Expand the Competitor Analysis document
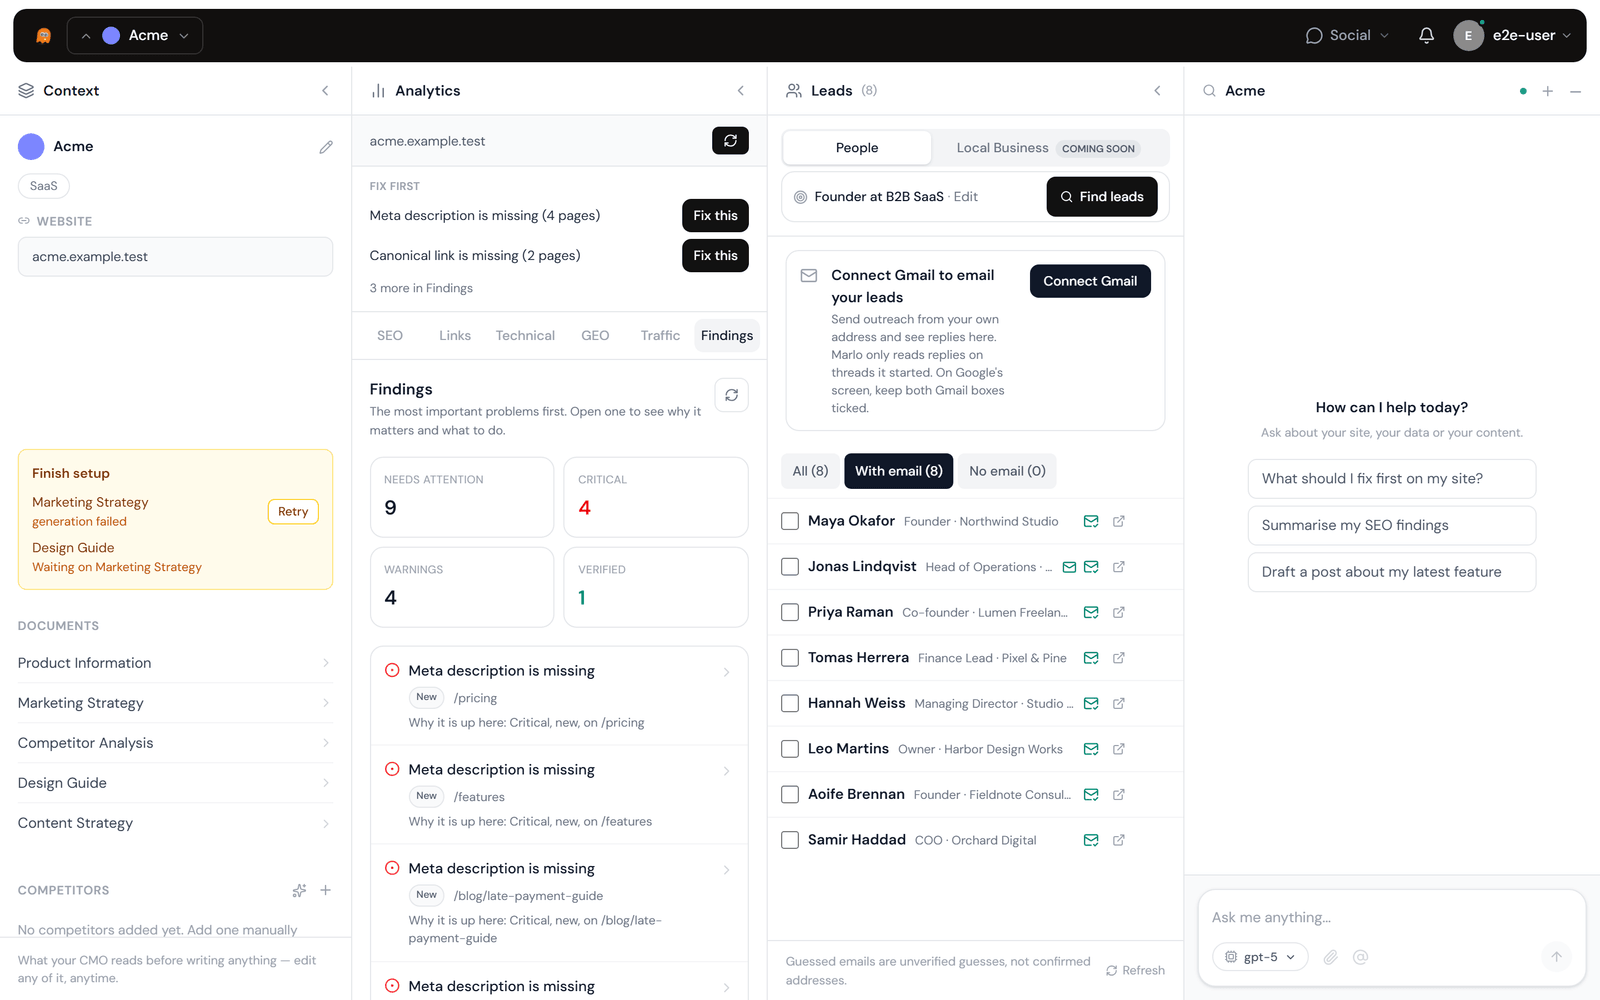This screenshot has height=1000, width=1600. click(x=175, y=743)
